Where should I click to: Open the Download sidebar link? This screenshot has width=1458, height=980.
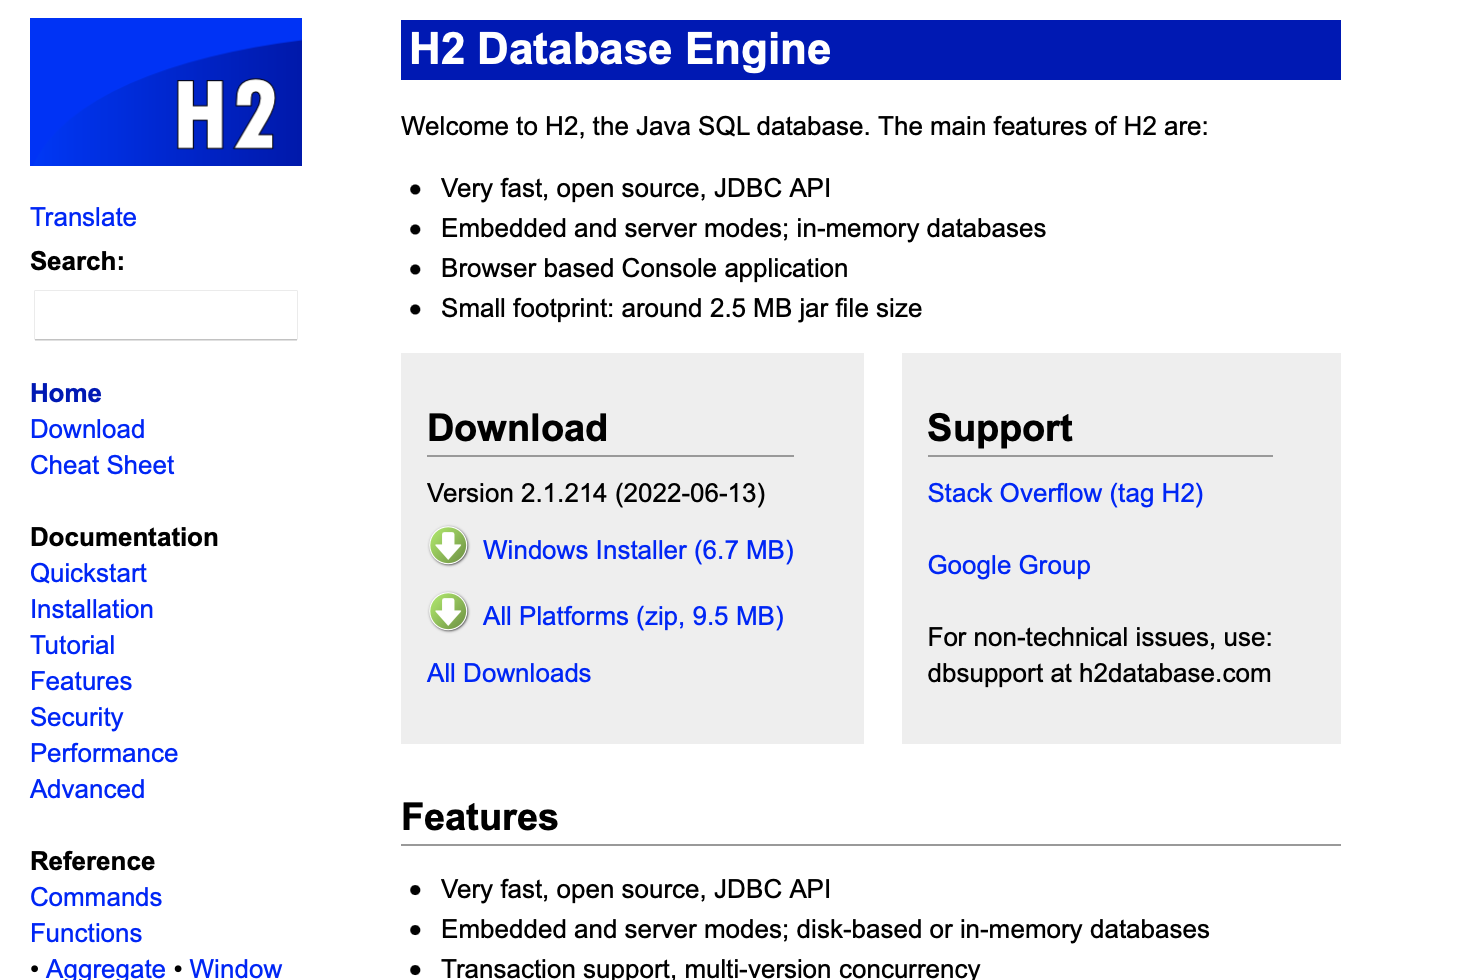tap(88, 429)
